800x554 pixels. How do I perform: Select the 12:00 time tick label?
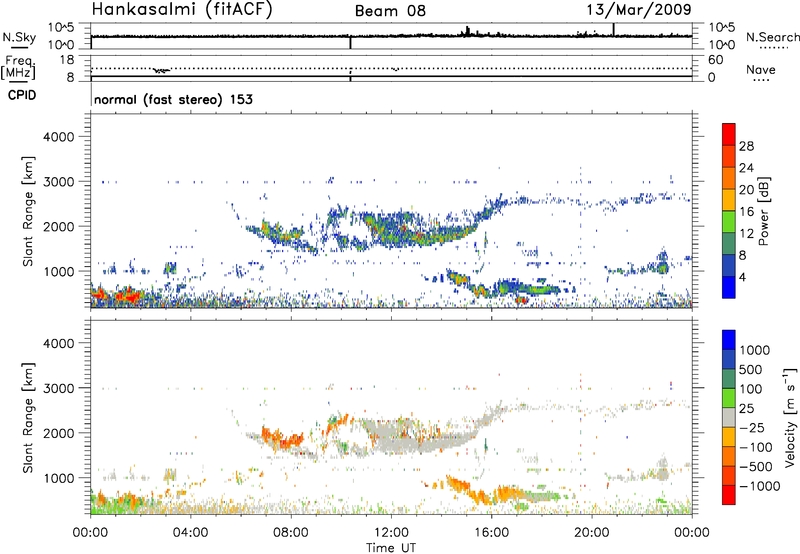pos(391,533)
